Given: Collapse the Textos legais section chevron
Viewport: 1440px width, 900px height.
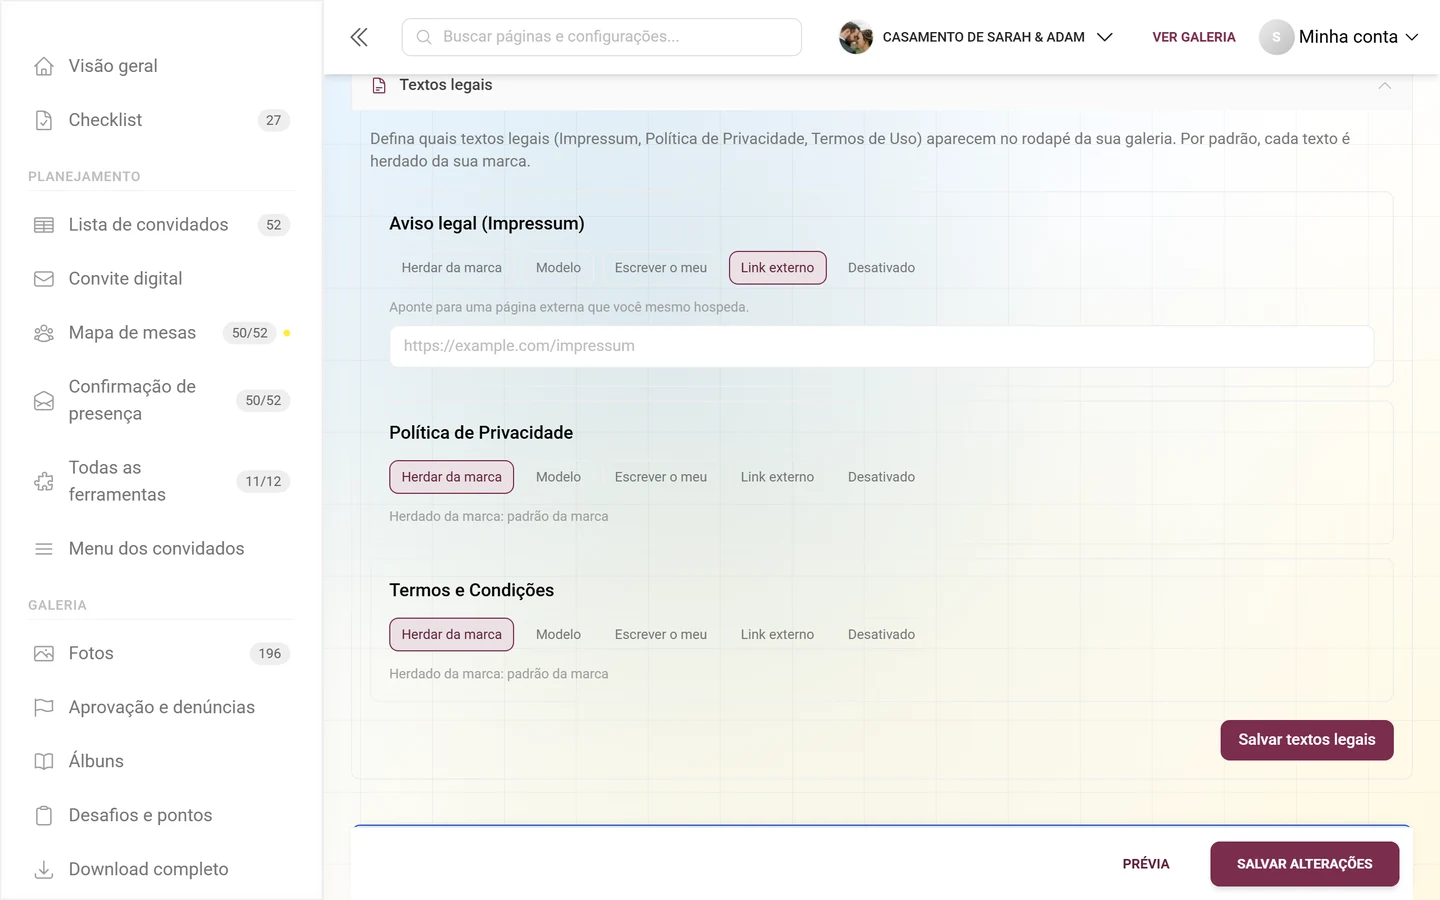Looking at the screenshot, I should [x=1385, y=86].
